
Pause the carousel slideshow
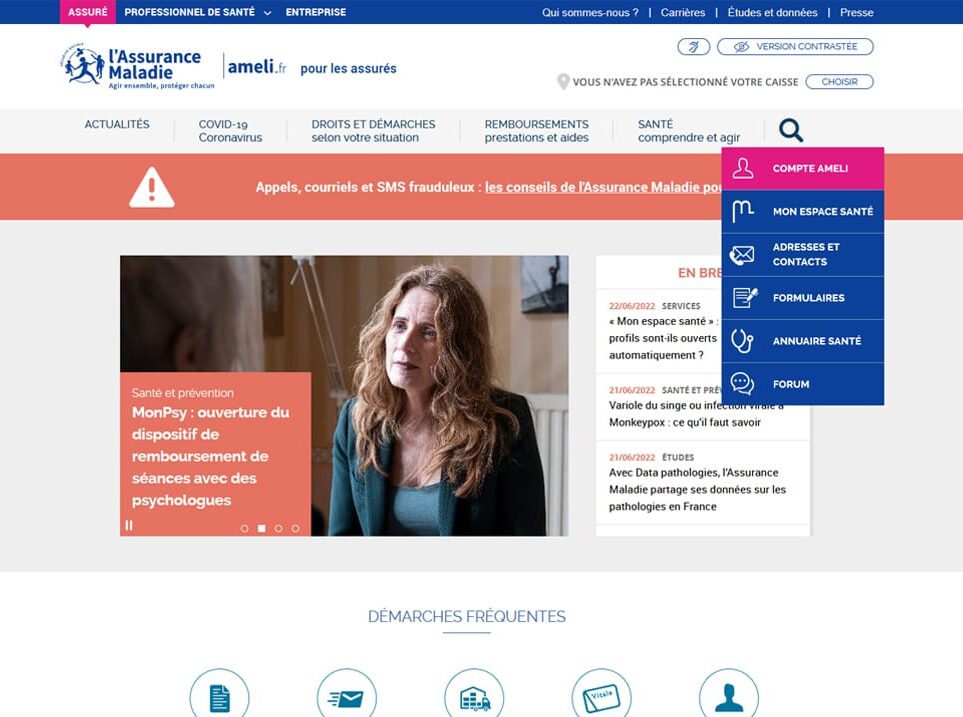coord(129,525)
